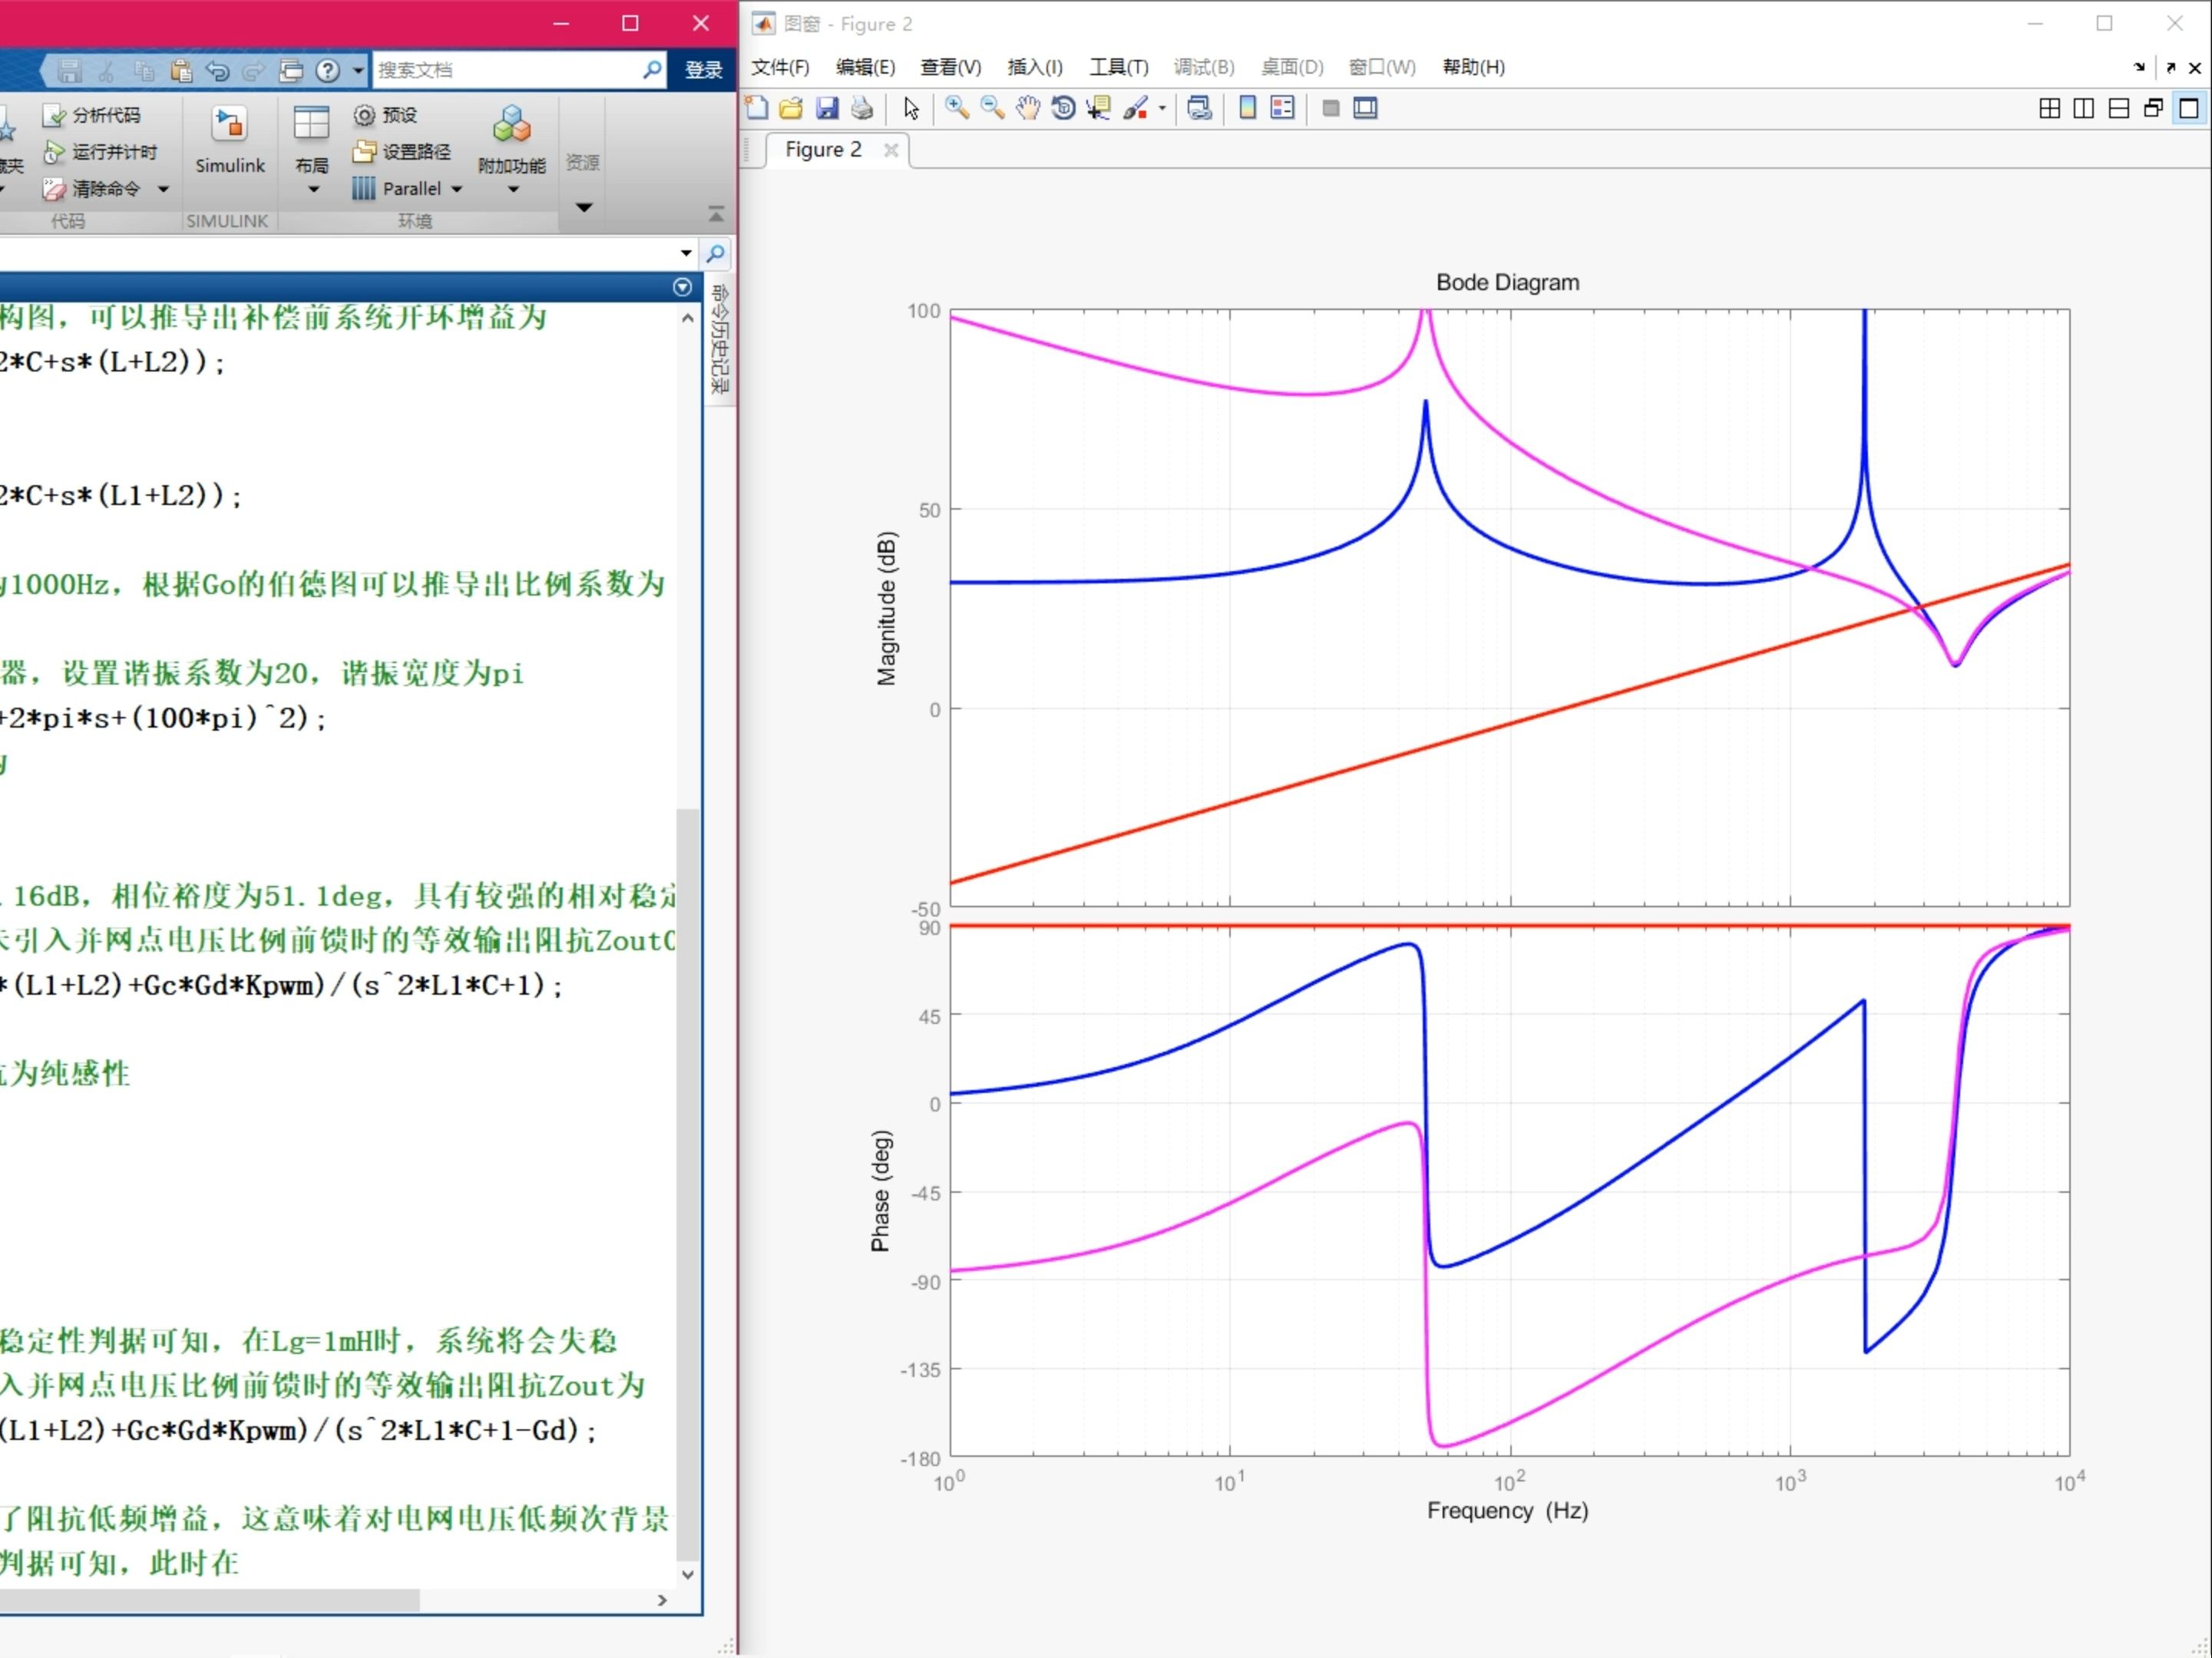
Task: Activate the Rotate 3D tool
Action: click(1063, 108)
